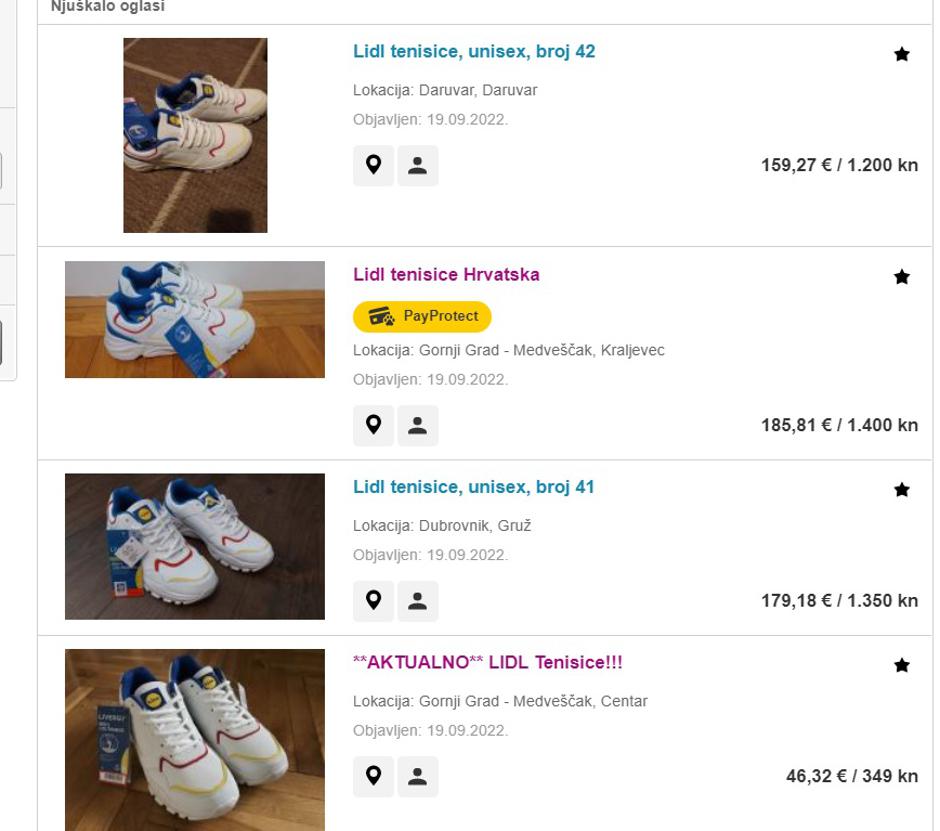View seller profile of AKTUALNO listing
Image resolution: width=940 pixels, height=831 pixels.
pyautogui.click(x=418, y=776)
